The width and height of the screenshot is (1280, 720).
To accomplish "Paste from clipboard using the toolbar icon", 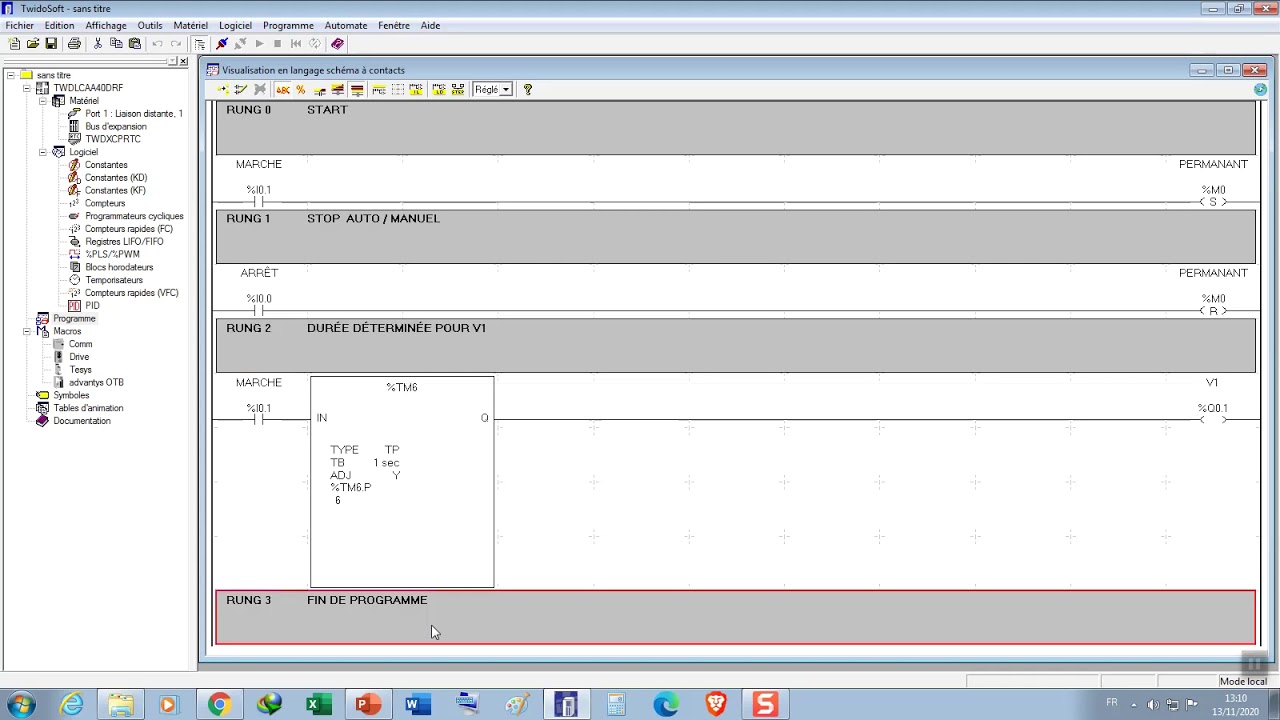I will 134,44.
